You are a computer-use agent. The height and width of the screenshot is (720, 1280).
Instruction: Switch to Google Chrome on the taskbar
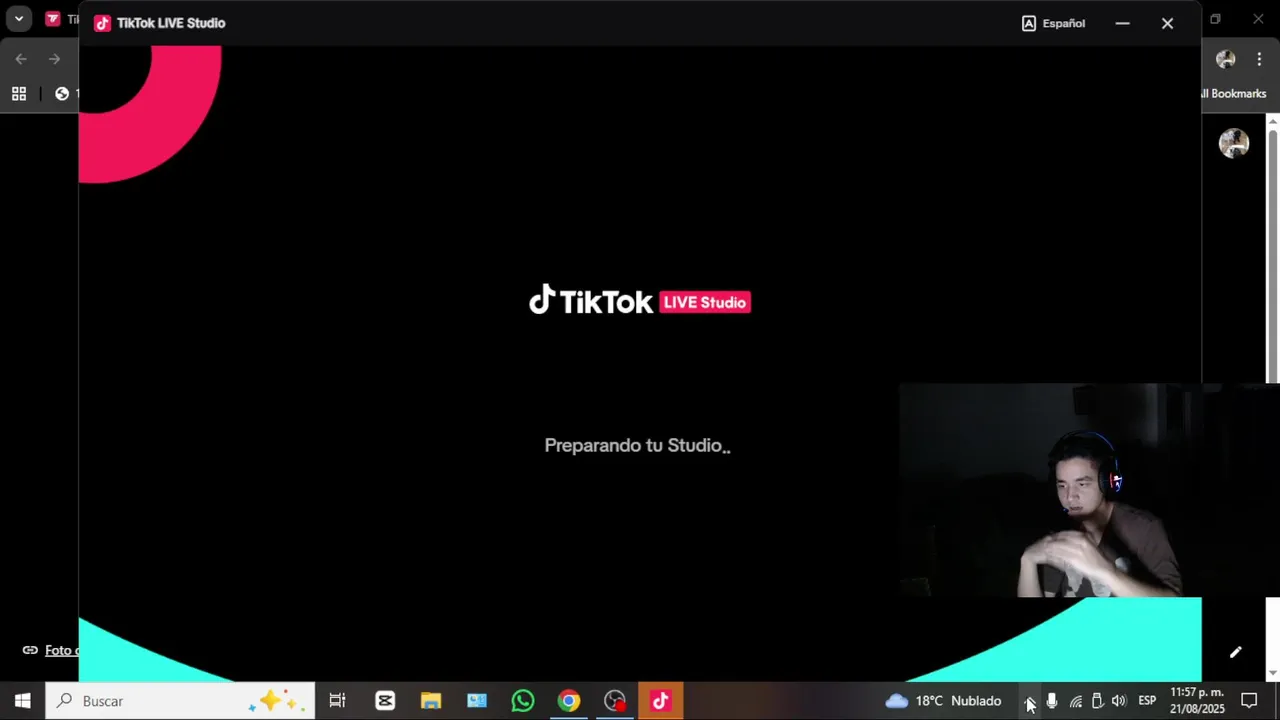pyautogui.click(x=569, y=701)
